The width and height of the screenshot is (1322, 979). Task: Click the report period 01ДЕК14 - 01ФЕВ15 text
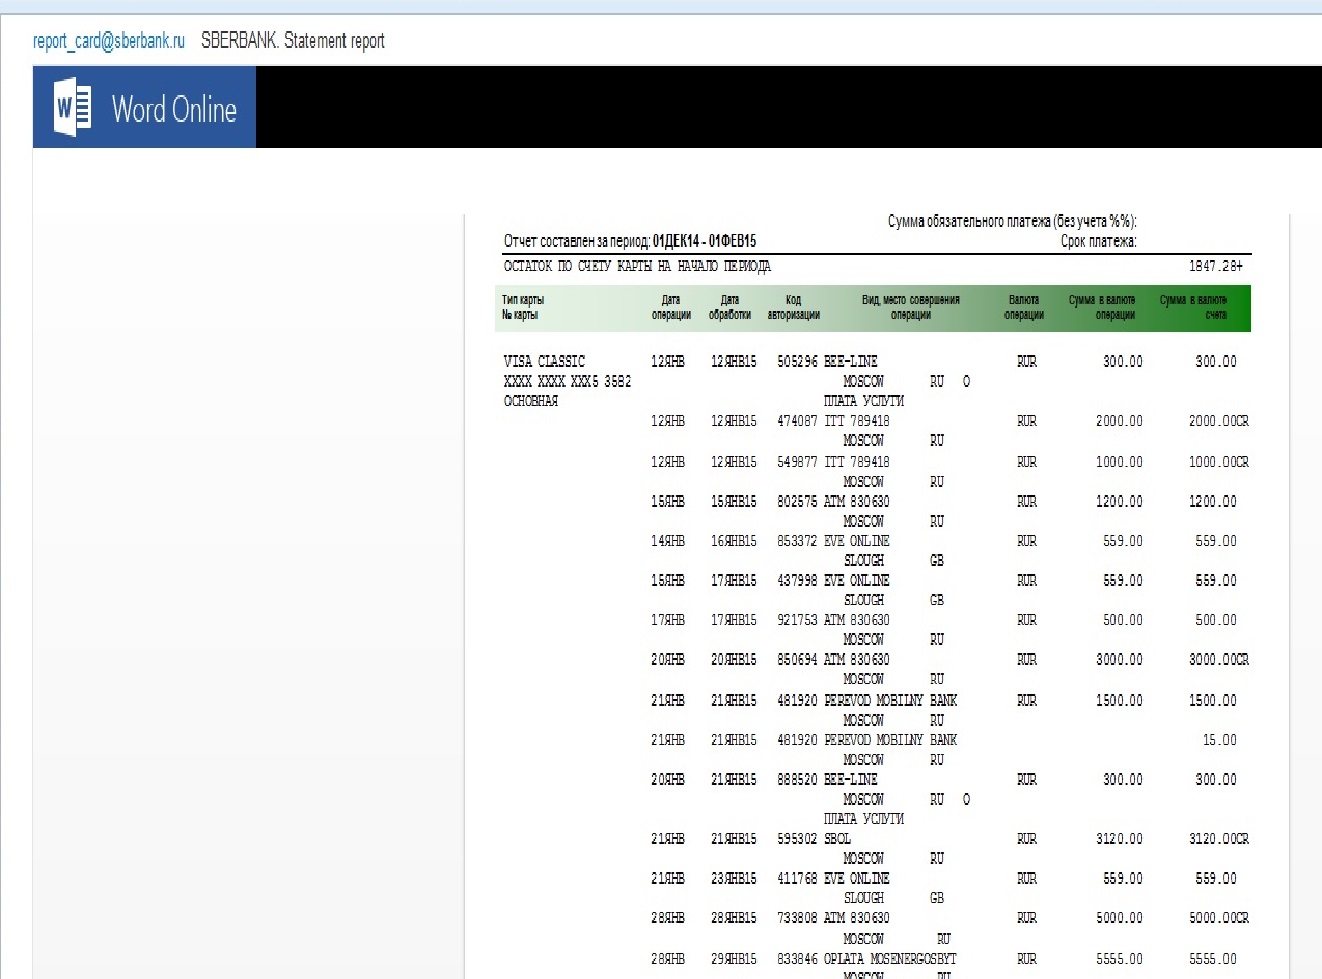pos(705,241)
